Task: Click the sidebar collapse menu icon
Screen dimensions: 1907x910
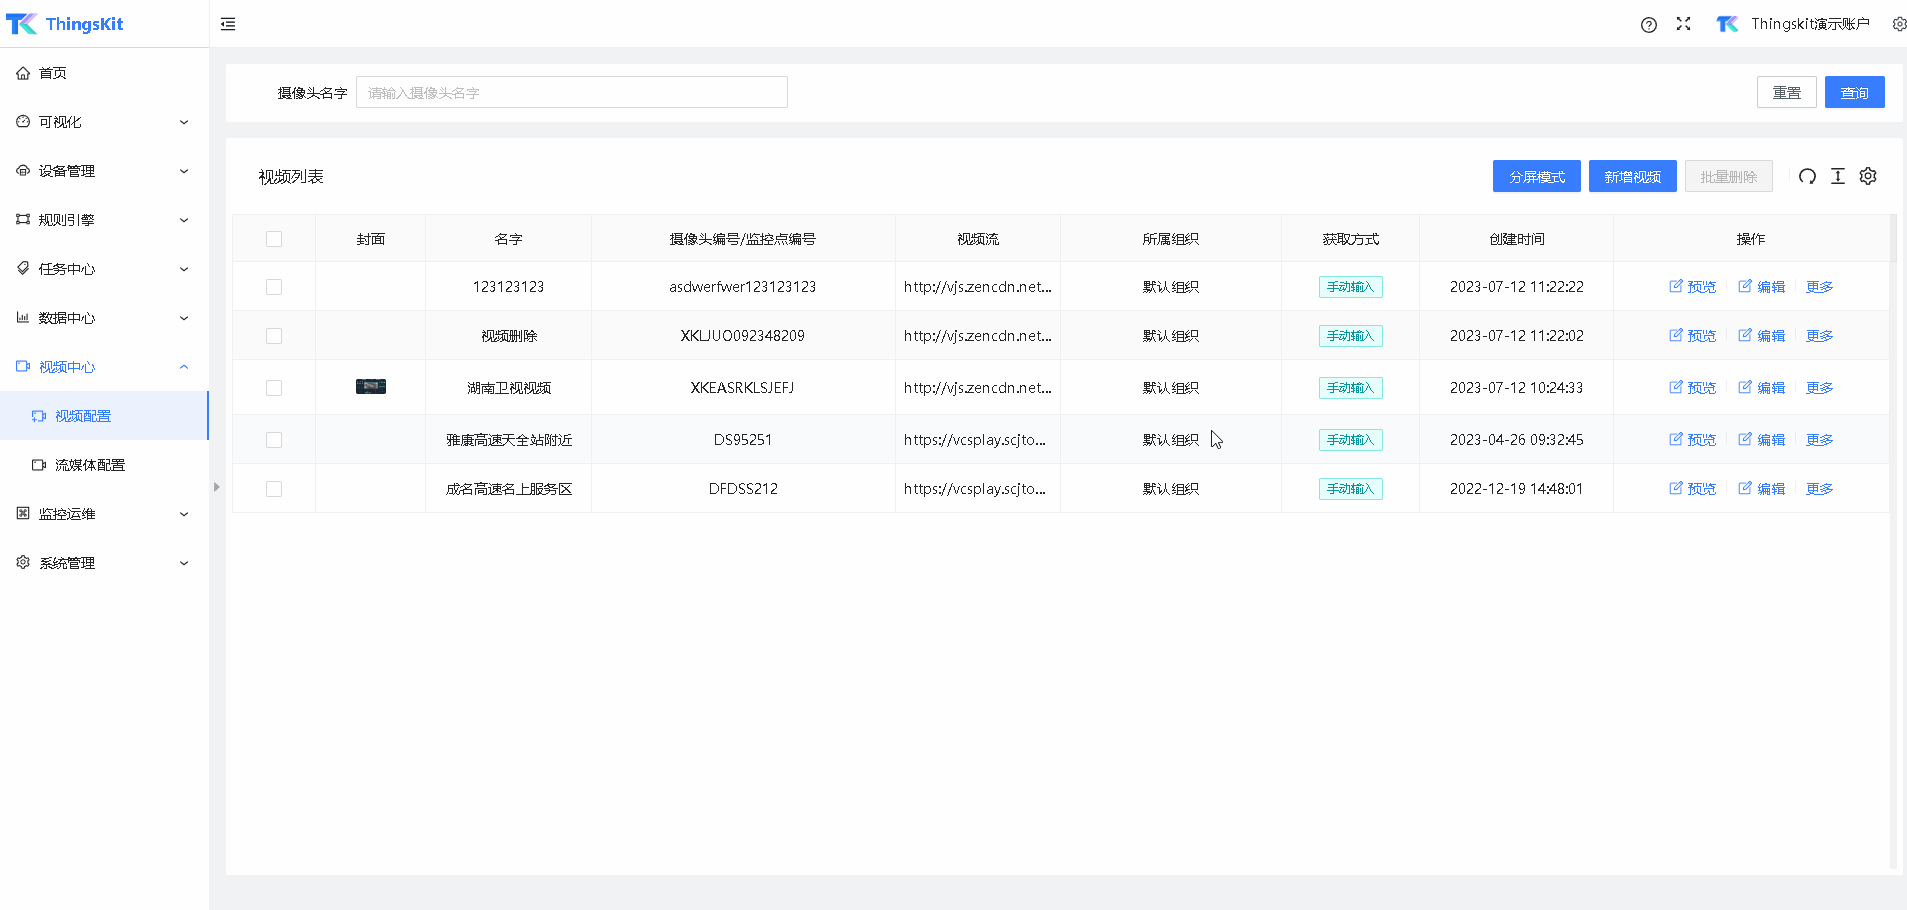Action: tap(228, 24)
